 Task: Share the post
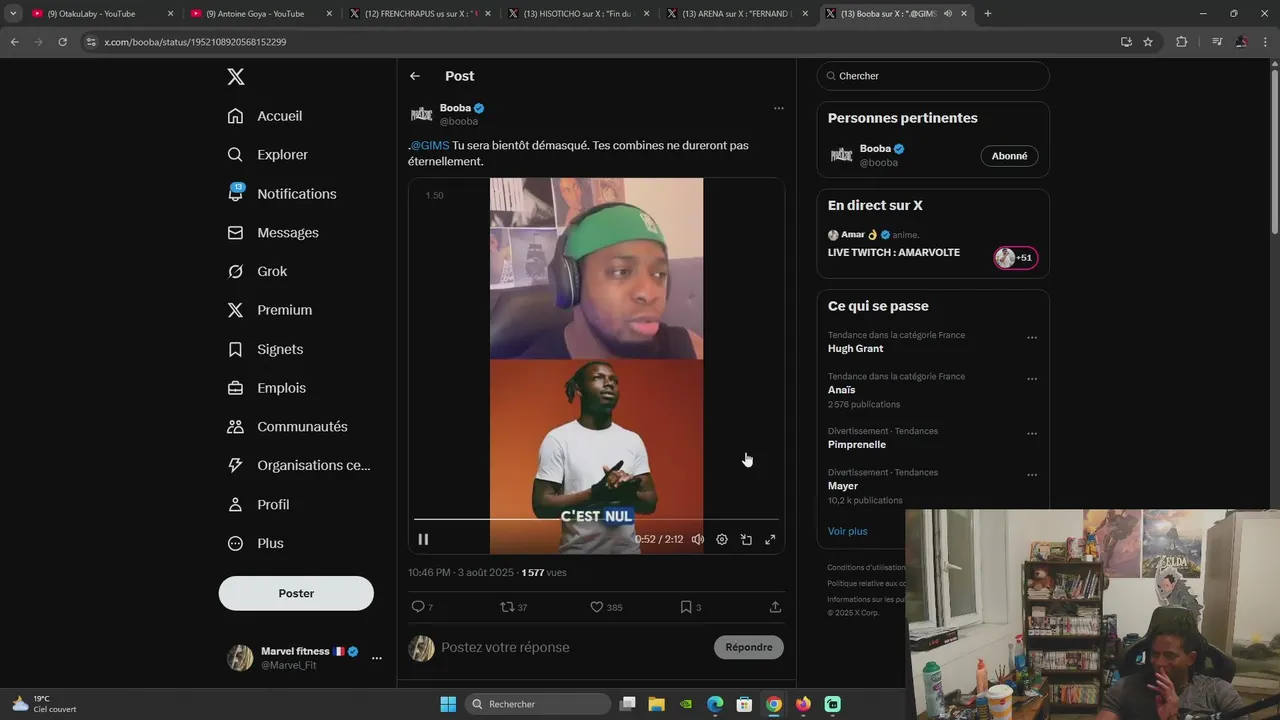pyautogui.click(x=775, y=607)
